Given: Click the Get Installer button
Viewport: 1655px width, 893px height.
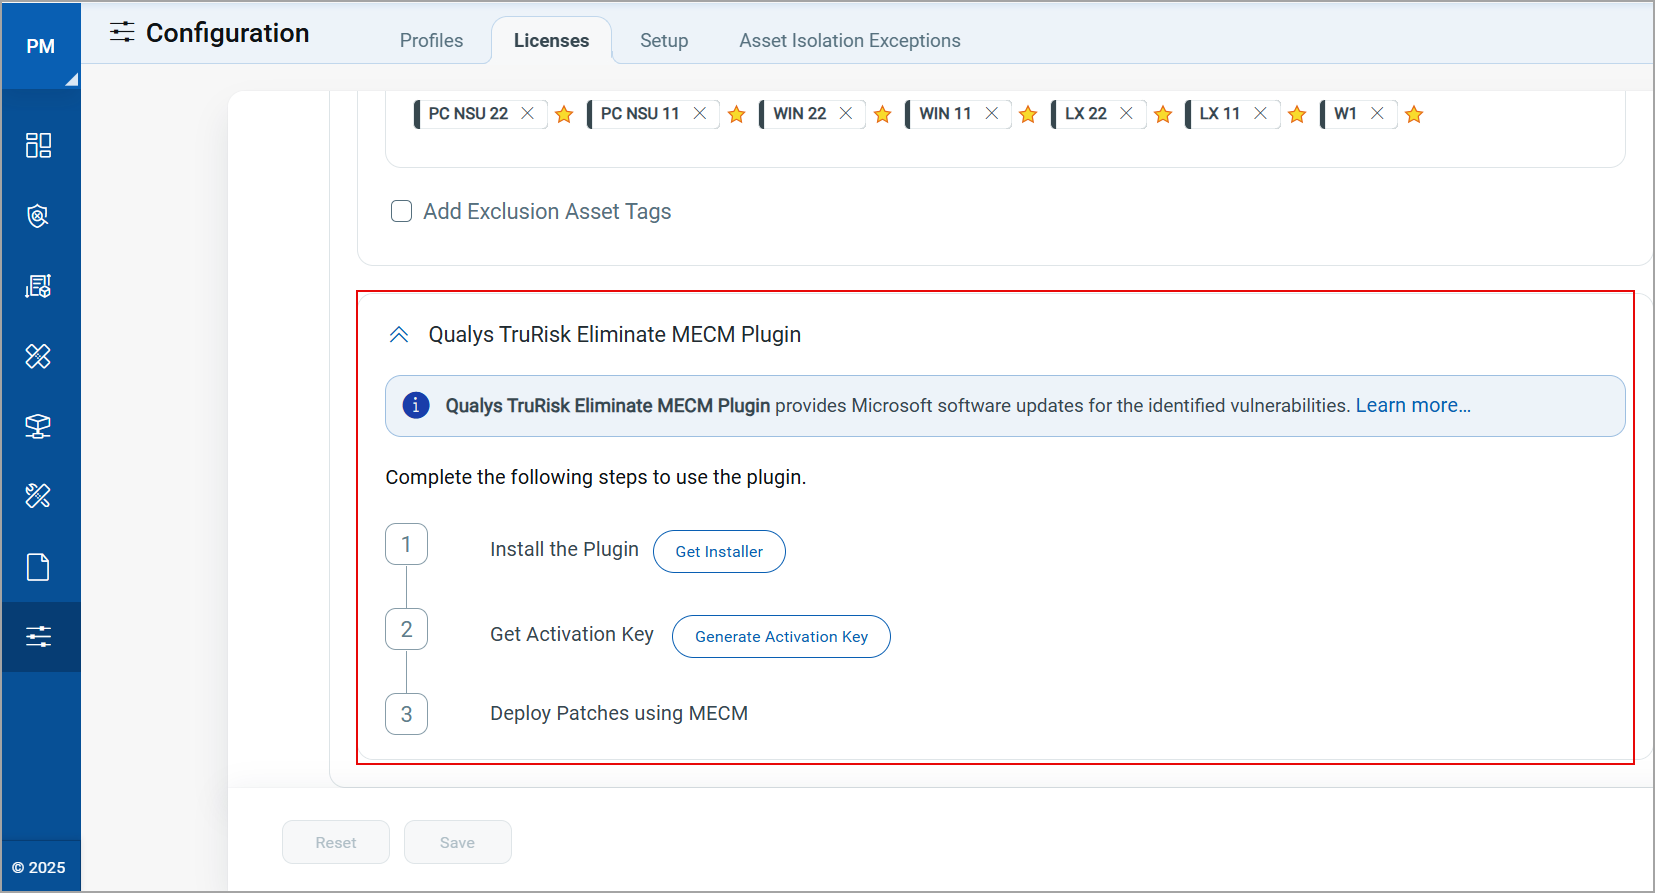Looking at the screenshot, I should click(x=719, y=551).
